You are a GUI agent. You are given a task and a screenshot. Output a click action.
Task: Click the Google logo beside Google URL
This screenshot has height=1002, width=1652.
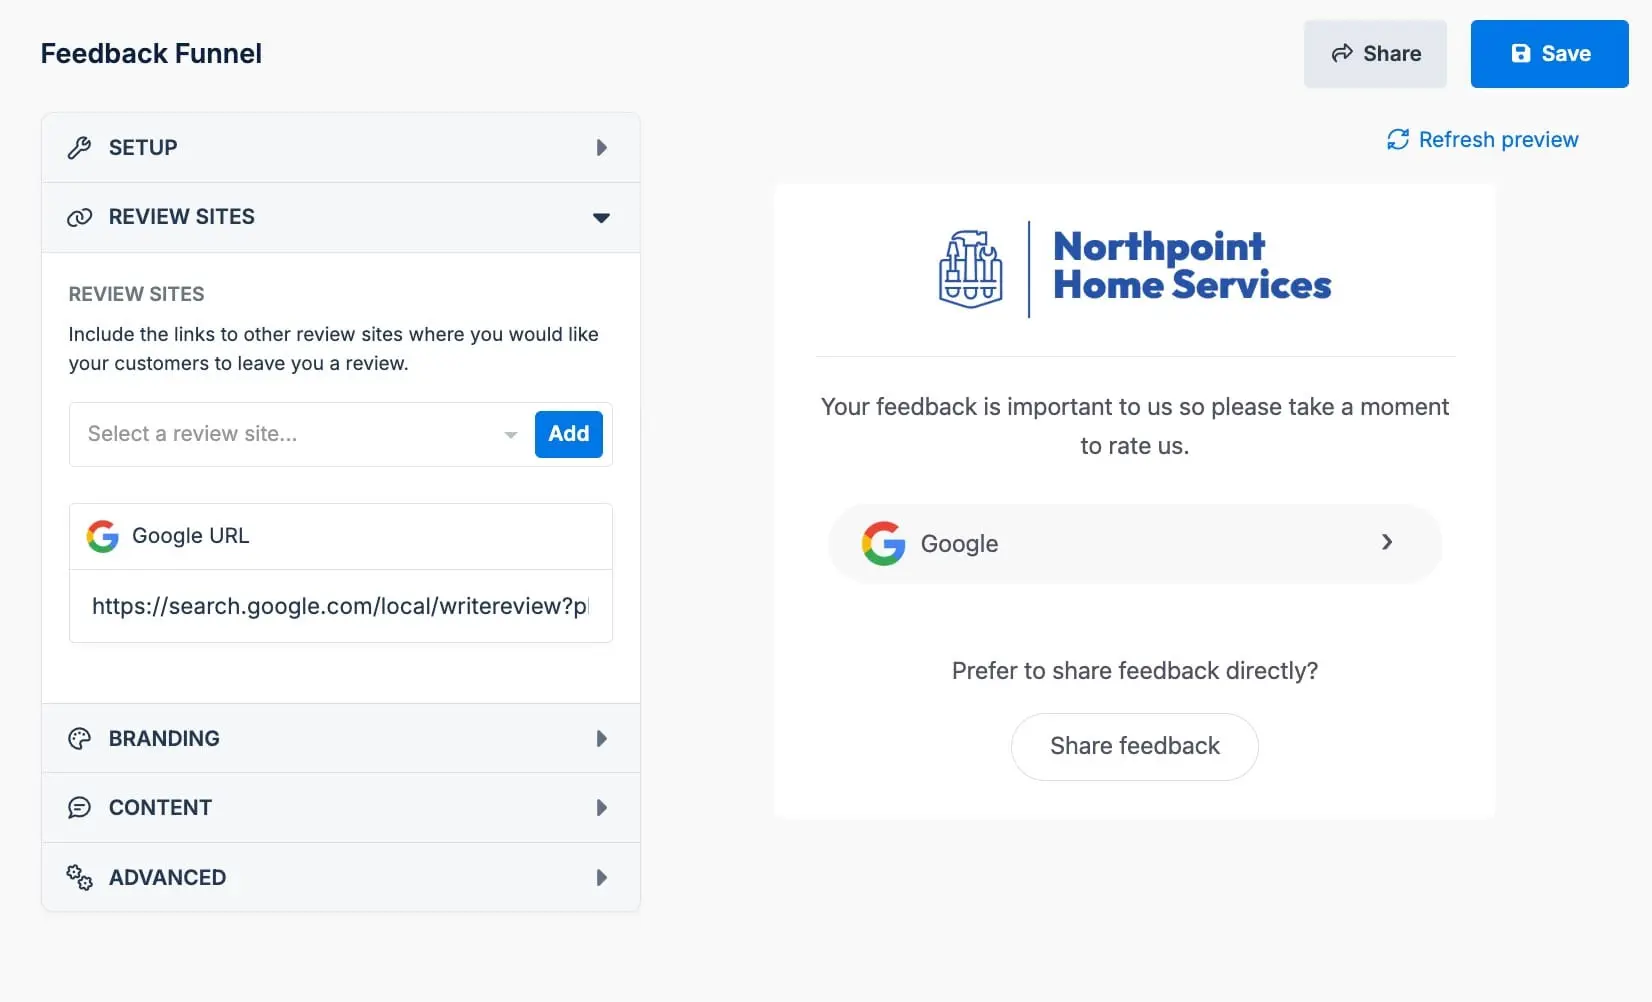click(103, 536)
